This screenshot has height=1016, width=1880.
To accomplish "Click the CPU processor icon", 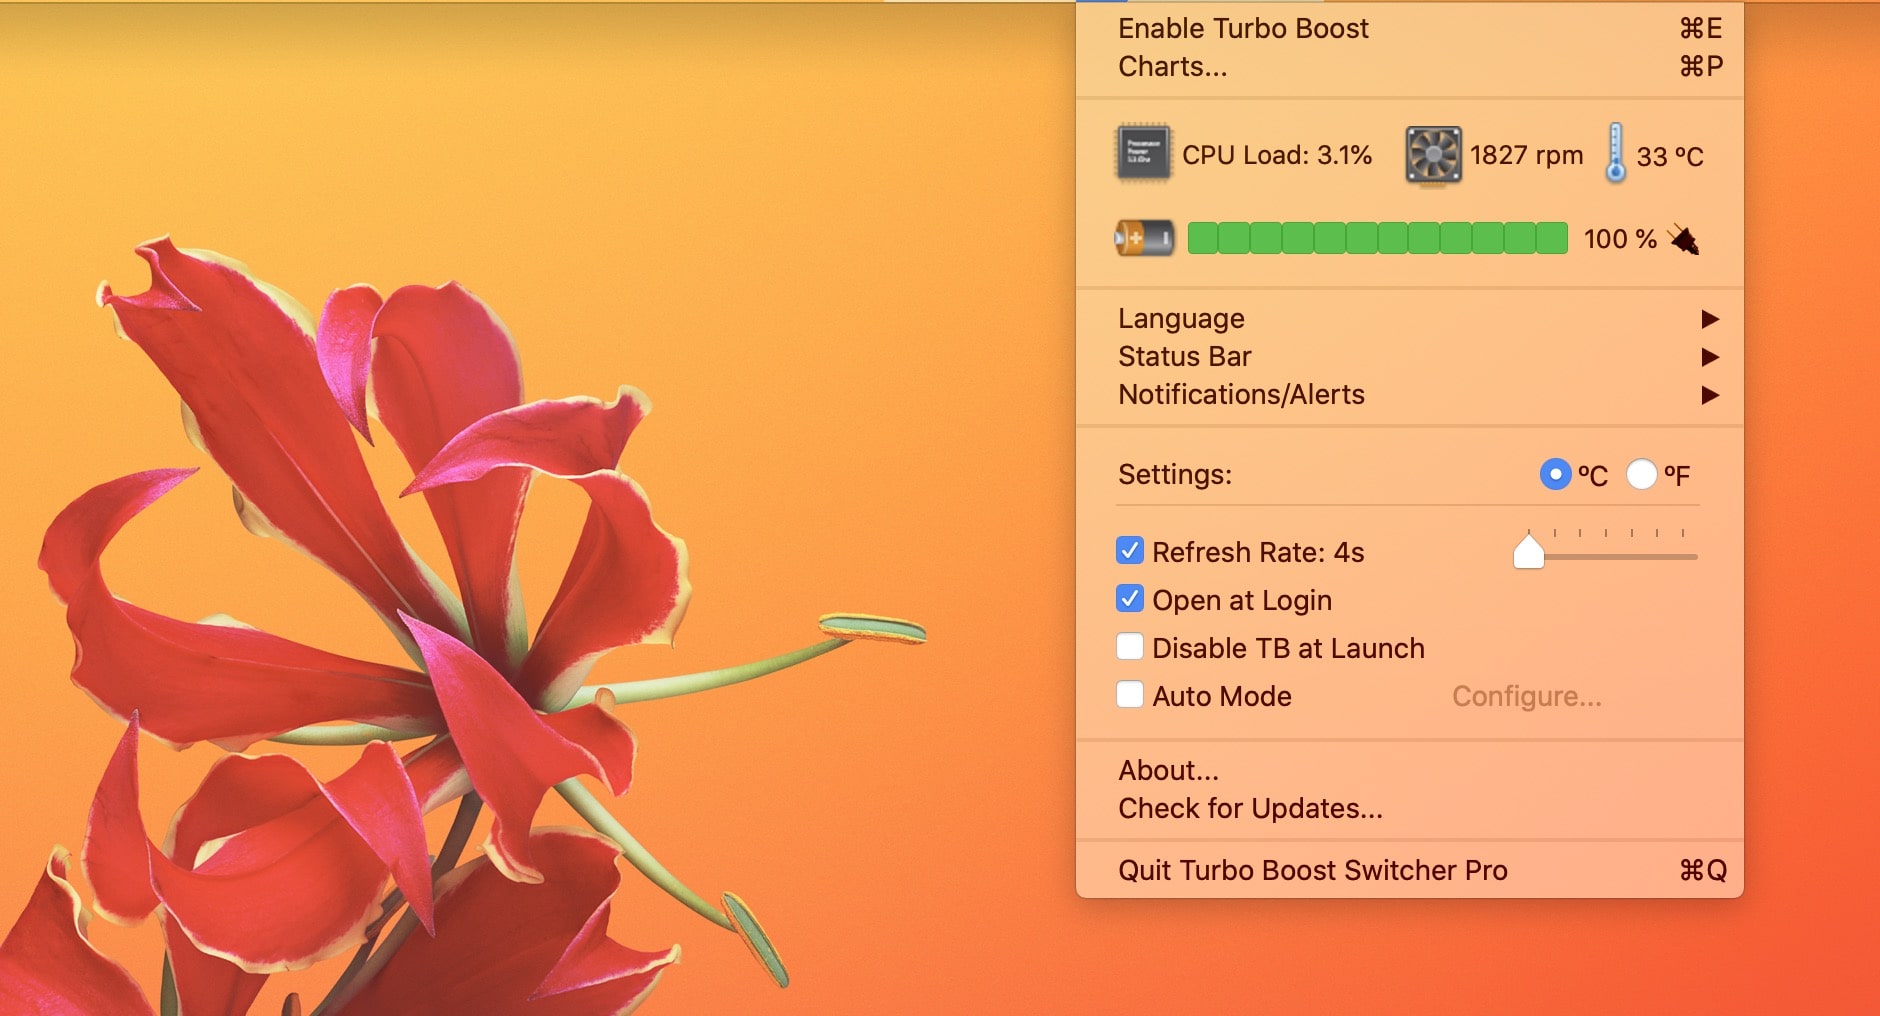I will coord(1143,153).
